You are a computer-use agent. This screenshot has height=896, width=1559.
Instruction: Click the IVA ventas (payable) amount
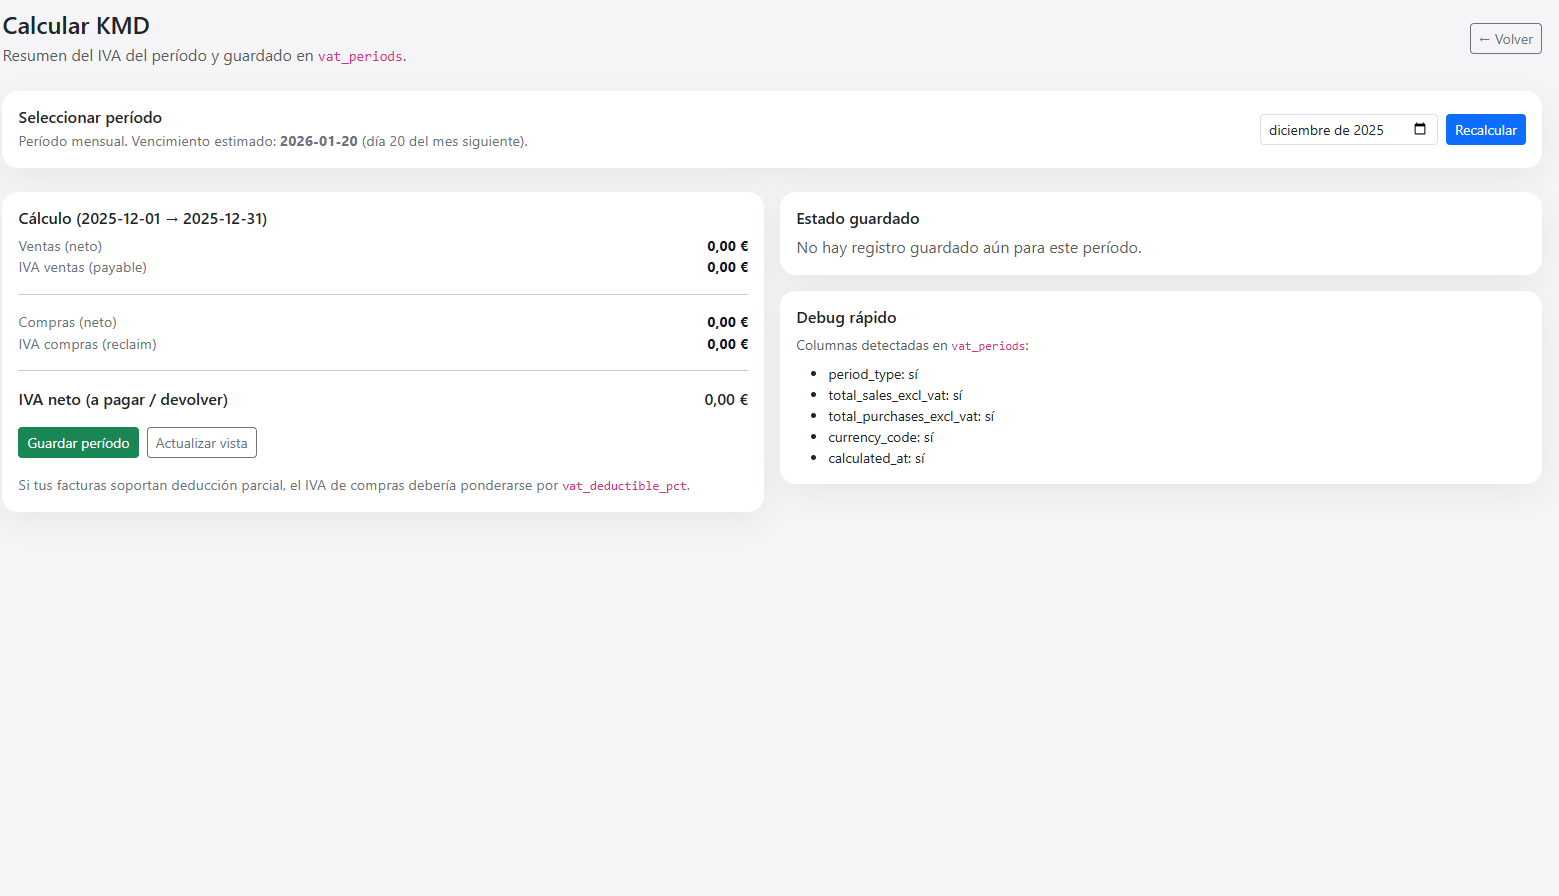(x=727, y=267)
